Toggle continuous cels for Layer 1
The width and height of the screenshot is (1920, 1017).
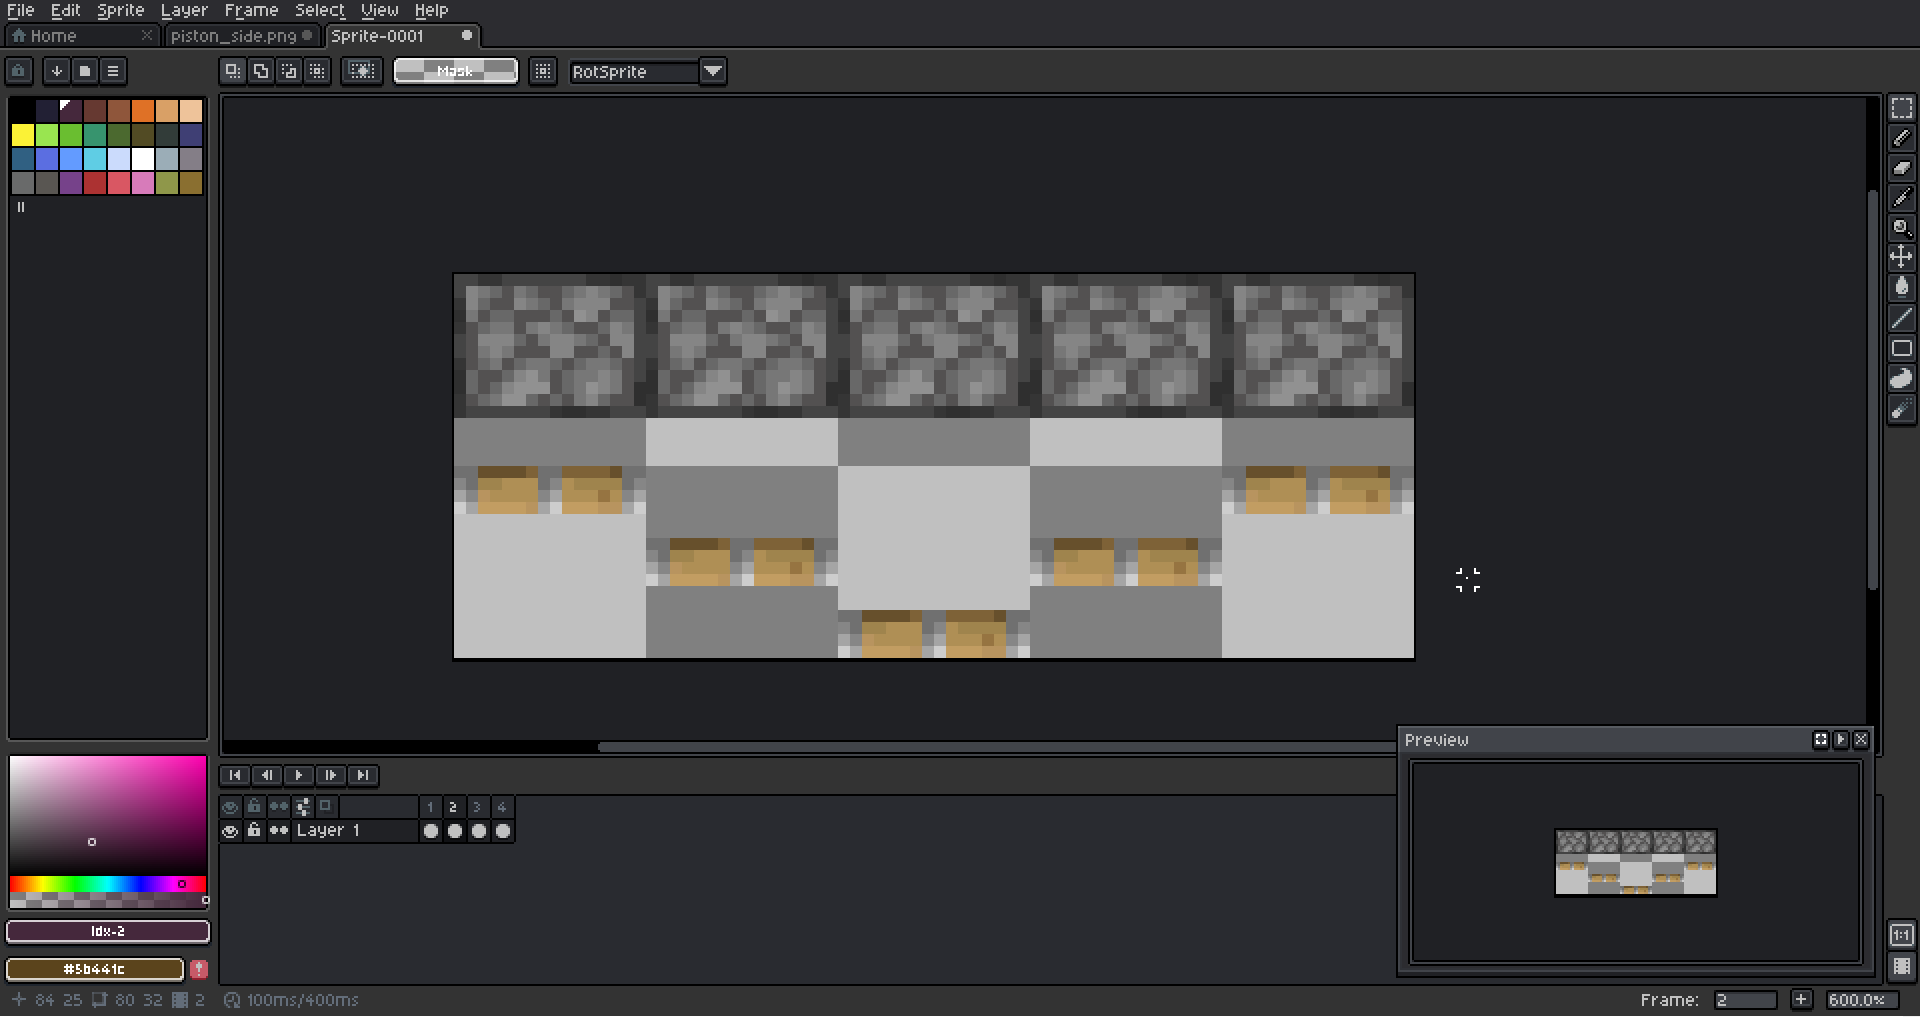tap(278, 831)
